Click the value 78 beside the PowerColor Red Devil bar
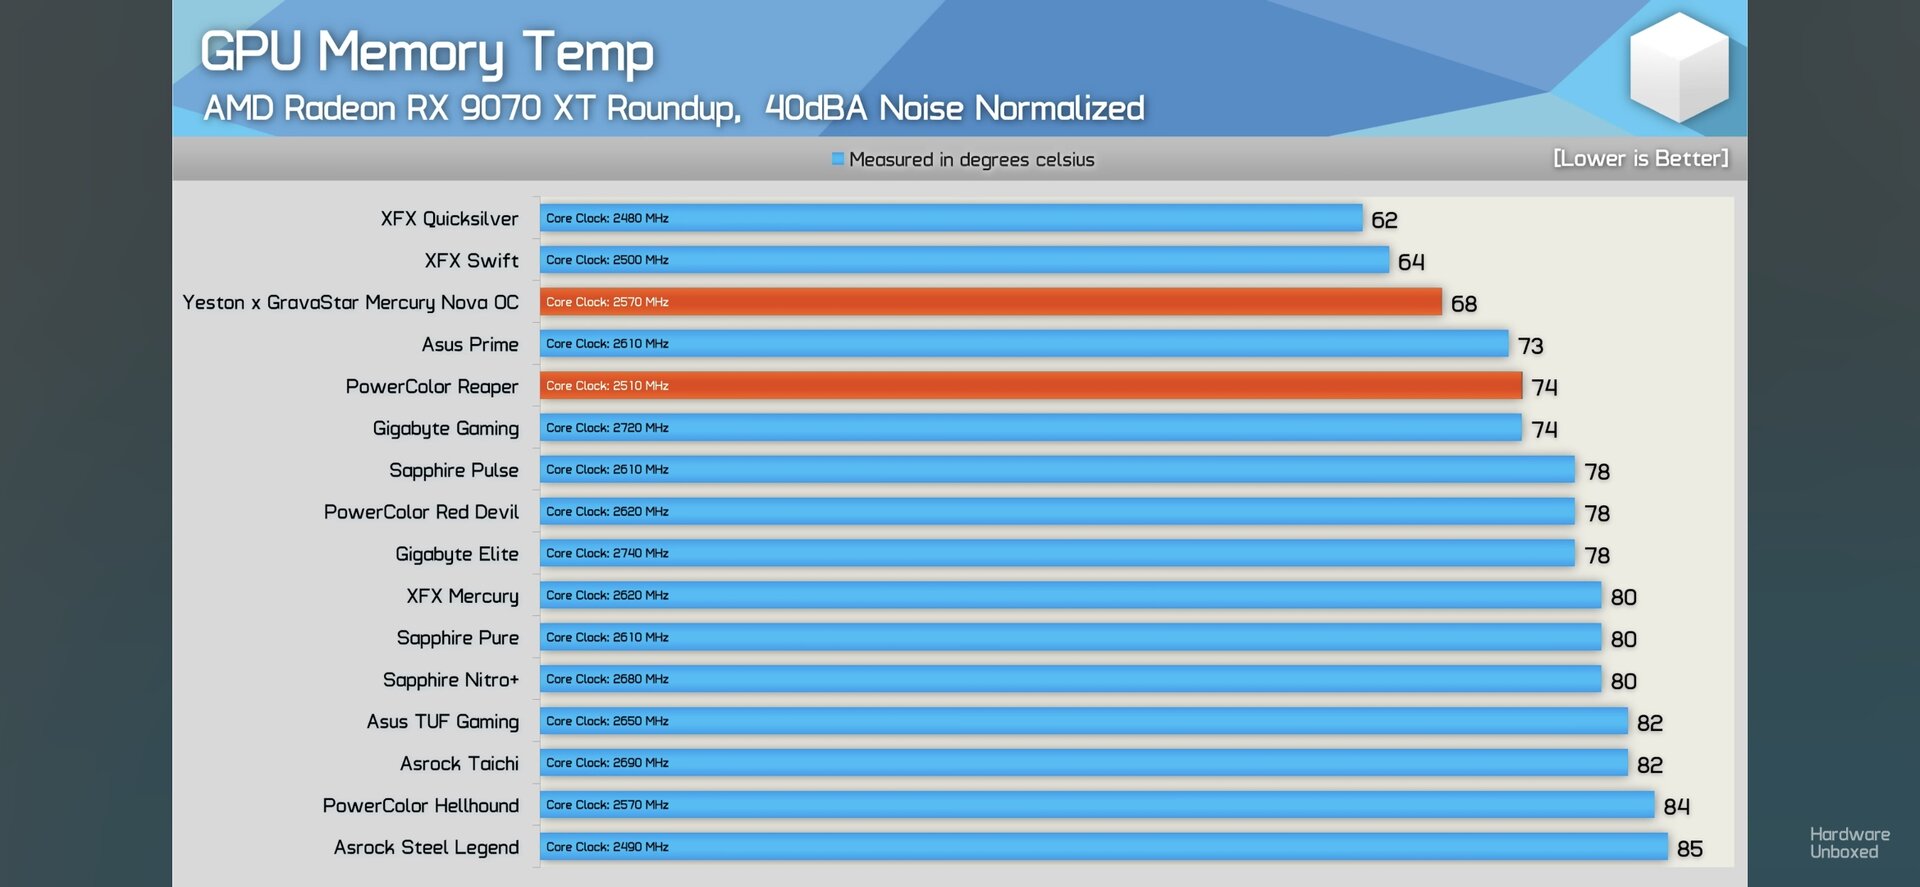Screen dimensions: 1920x887 click(x=1597, y=514)
